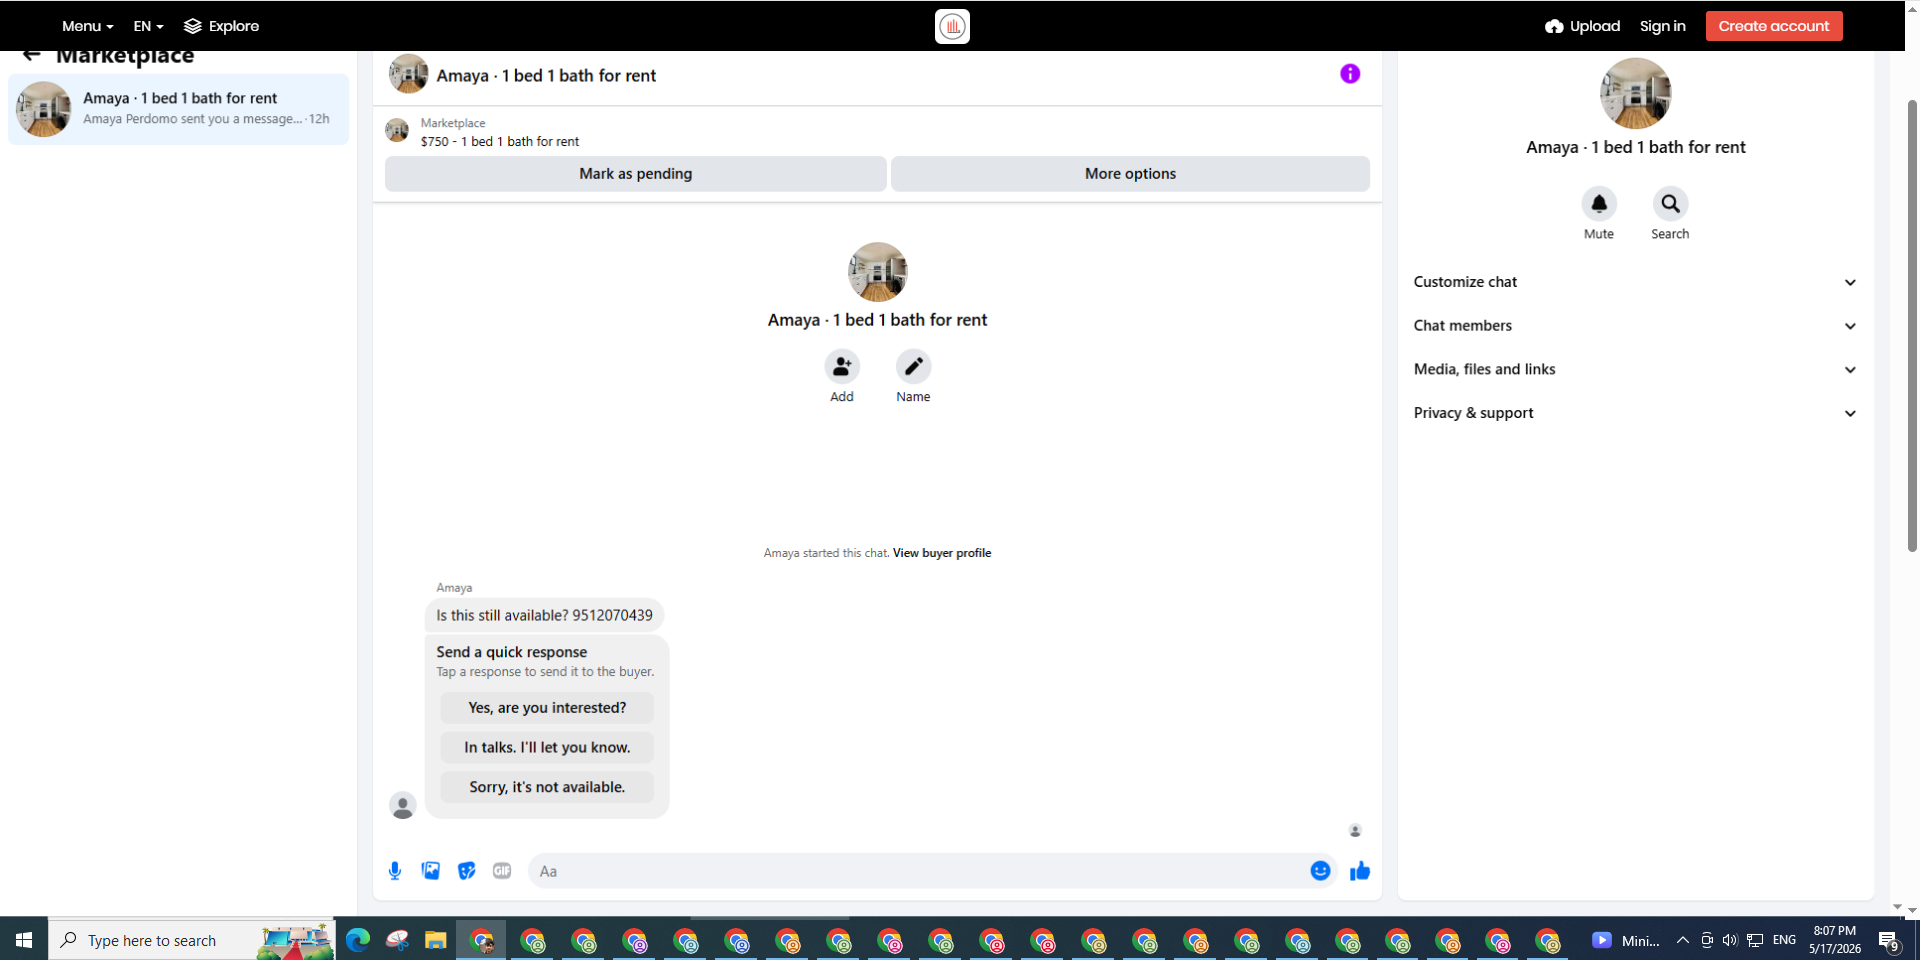The height and width of the screenshot is (960, 1920).
Task: Search in conversation using the magnifier icon
Action: point(1670,204)
